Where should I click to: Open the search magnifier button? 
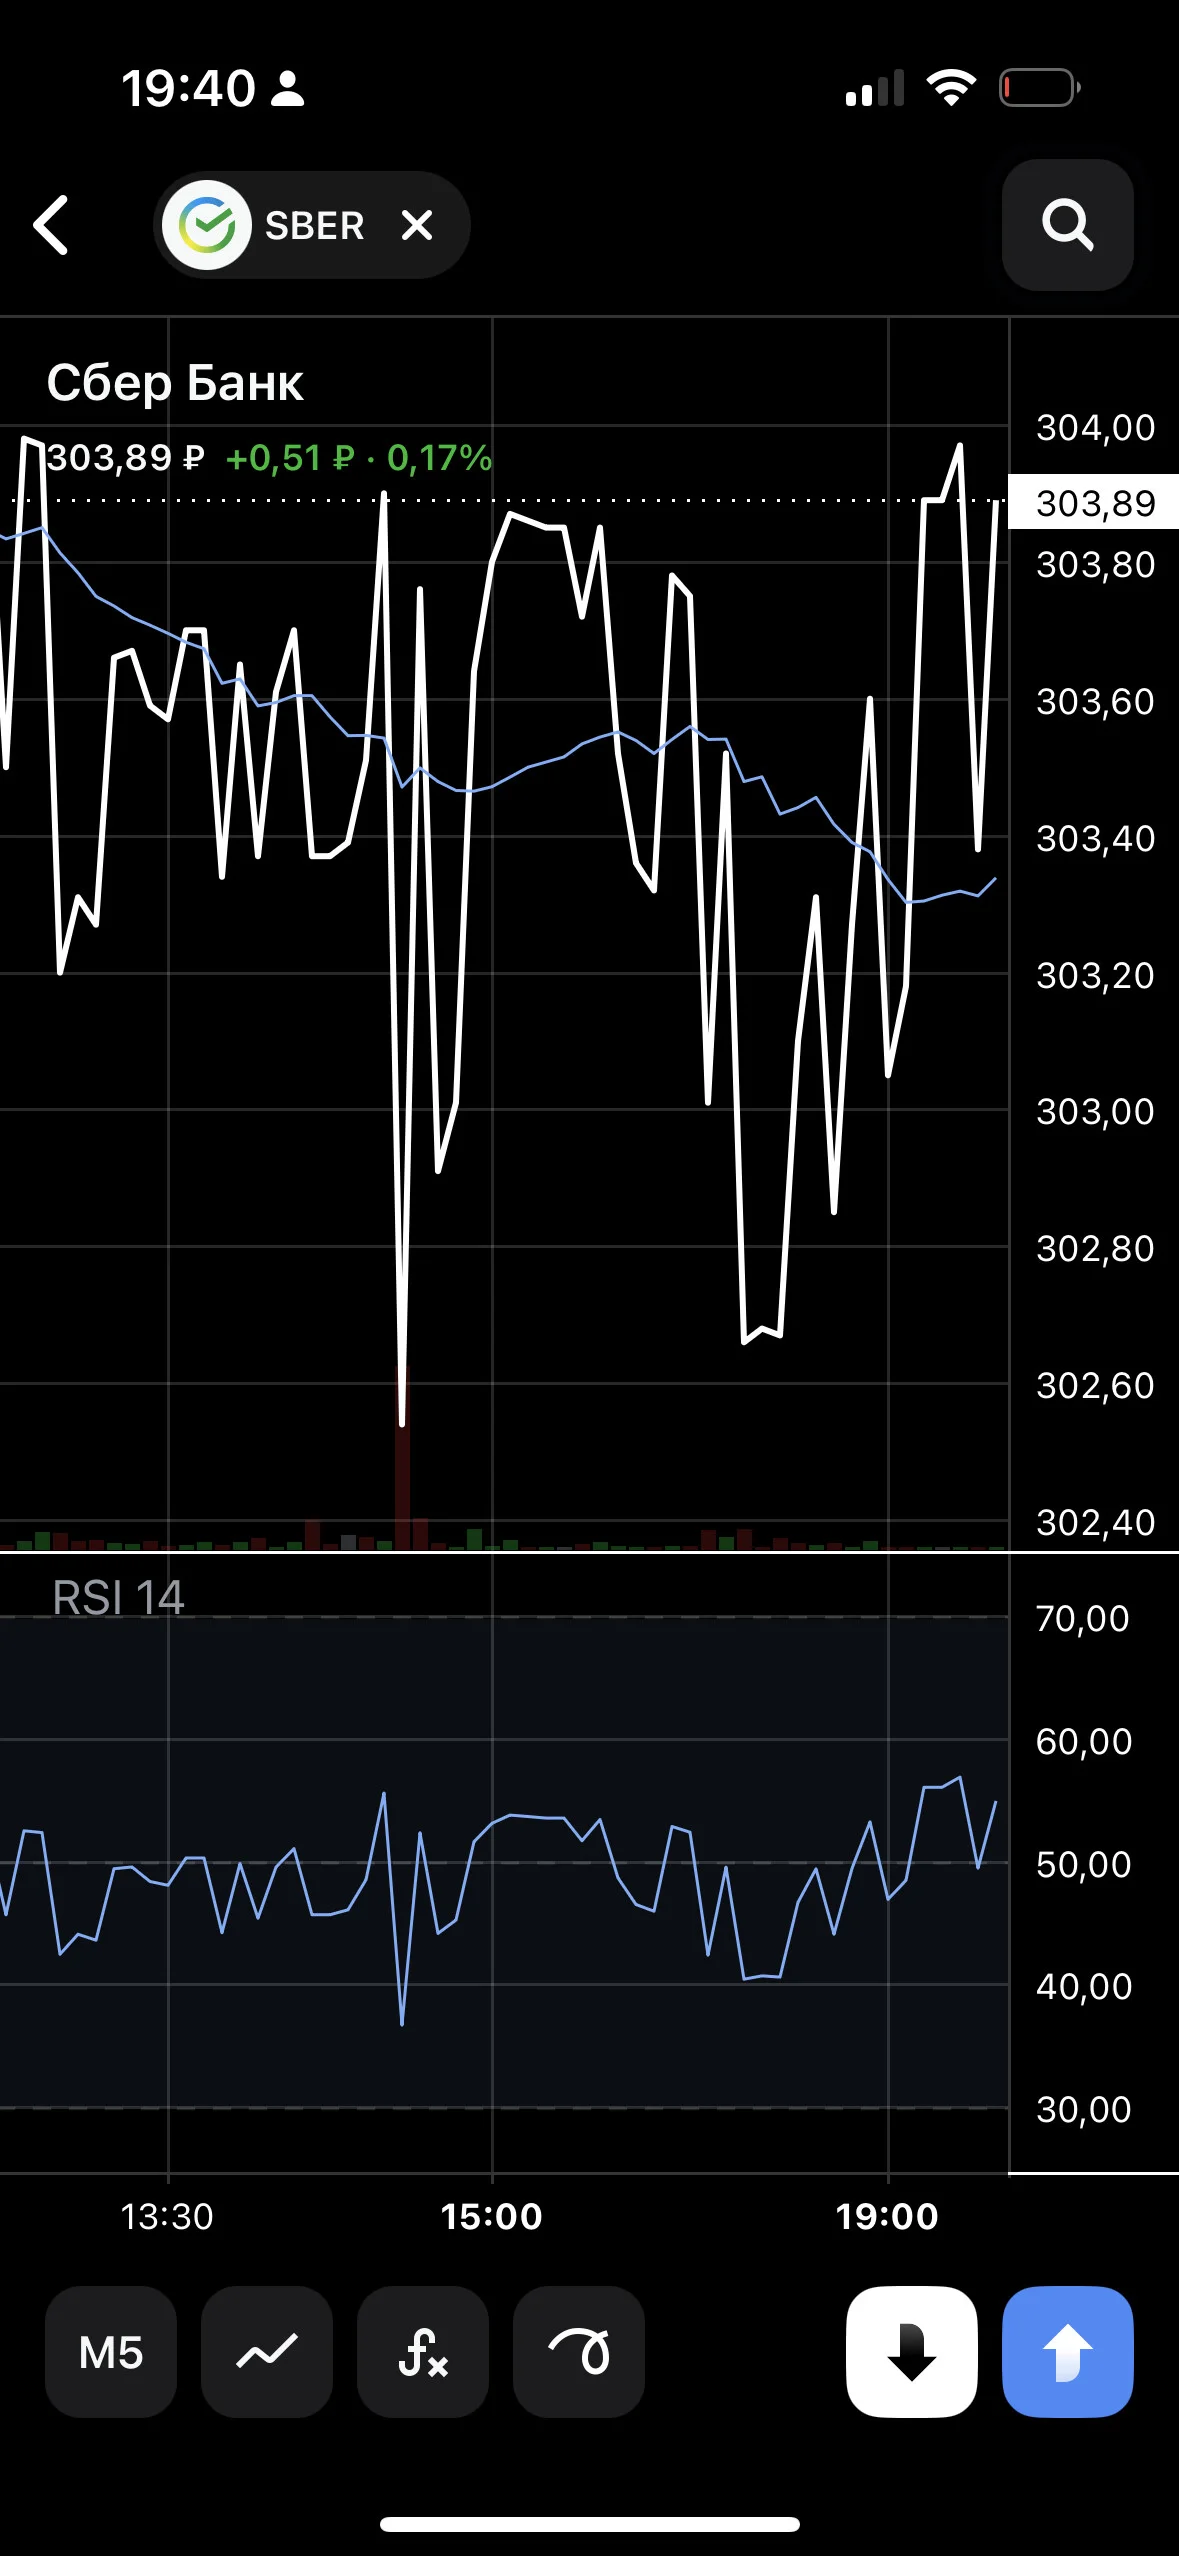(1067, 225)
